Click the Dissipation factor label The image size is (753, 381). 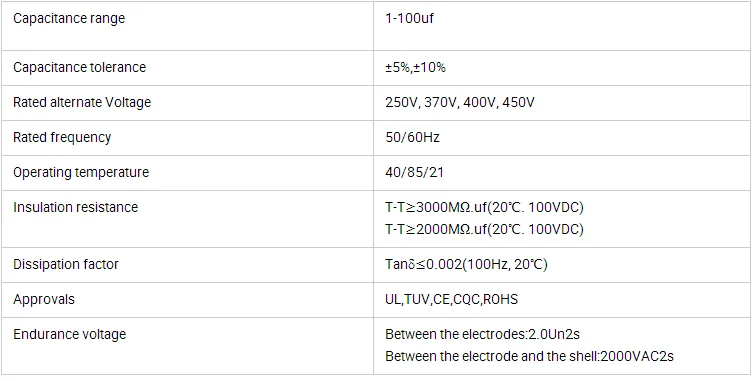point(66,264)
